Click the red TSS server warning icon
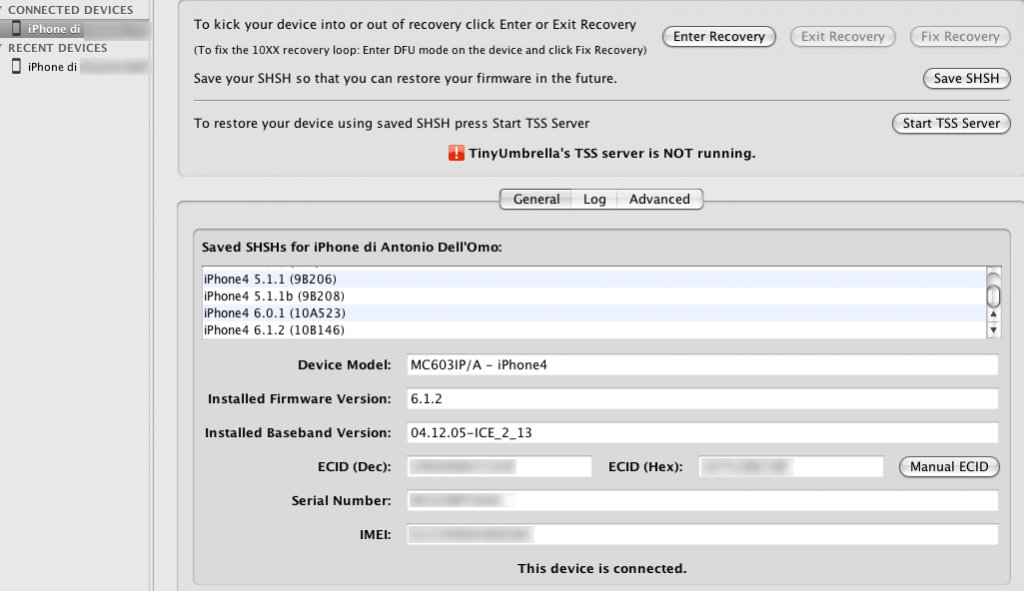The width and height of the screenshot is (1024, 591). 456,154
